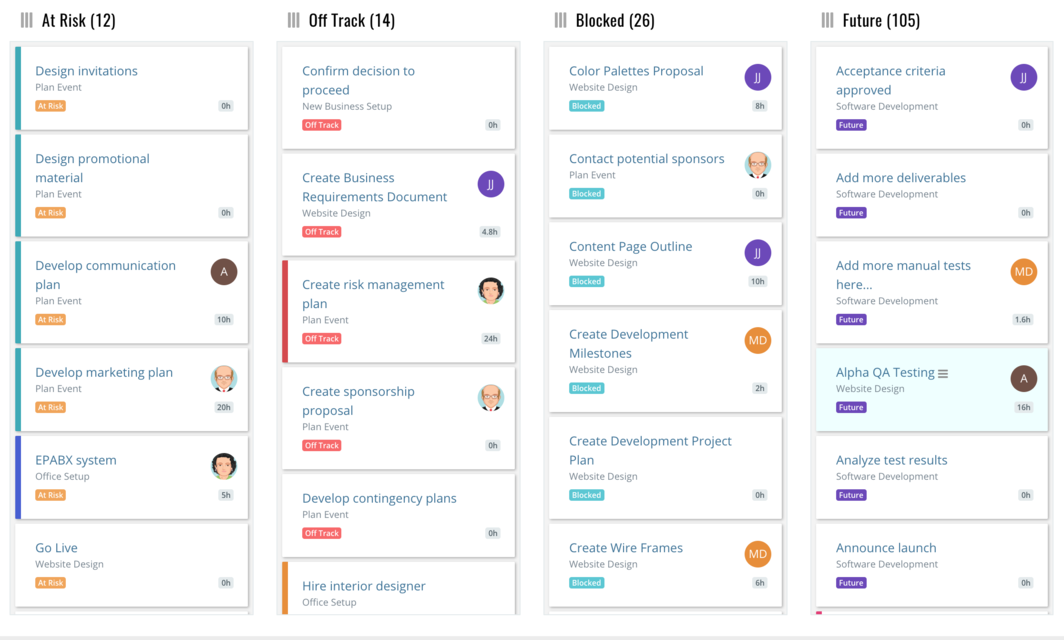Click the grip icon beside Off Track header

tap(292, 19)
